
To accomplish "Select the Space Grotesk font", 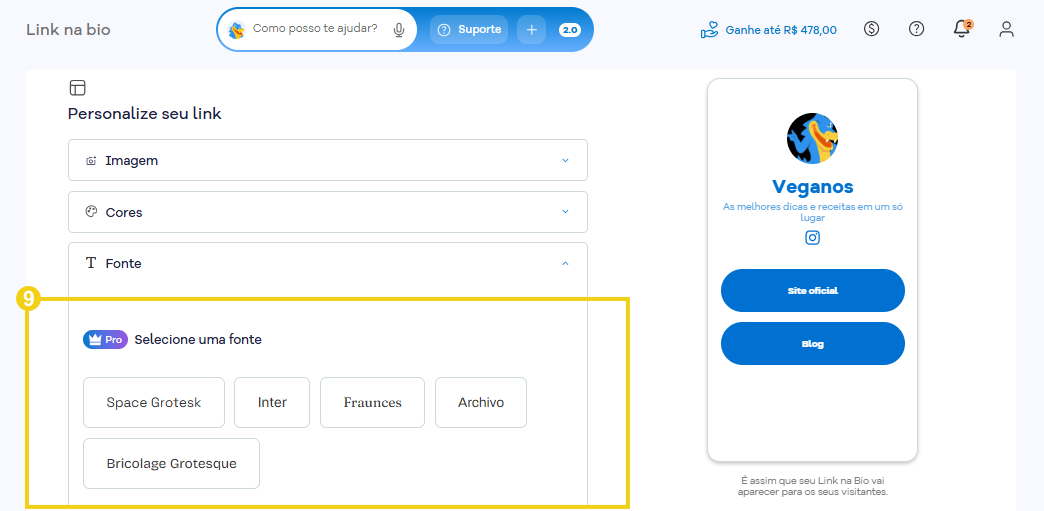I will (x=154, y=402).
